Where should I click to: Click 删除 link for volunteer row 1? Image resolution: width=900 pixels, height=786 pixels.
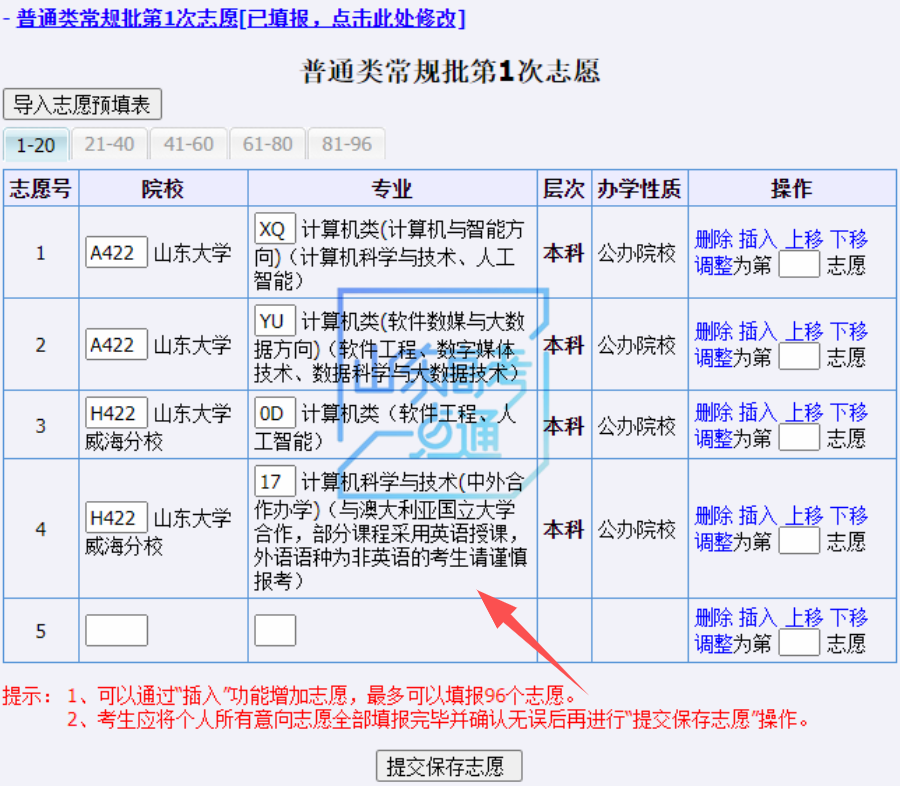(x=714, y=239)
